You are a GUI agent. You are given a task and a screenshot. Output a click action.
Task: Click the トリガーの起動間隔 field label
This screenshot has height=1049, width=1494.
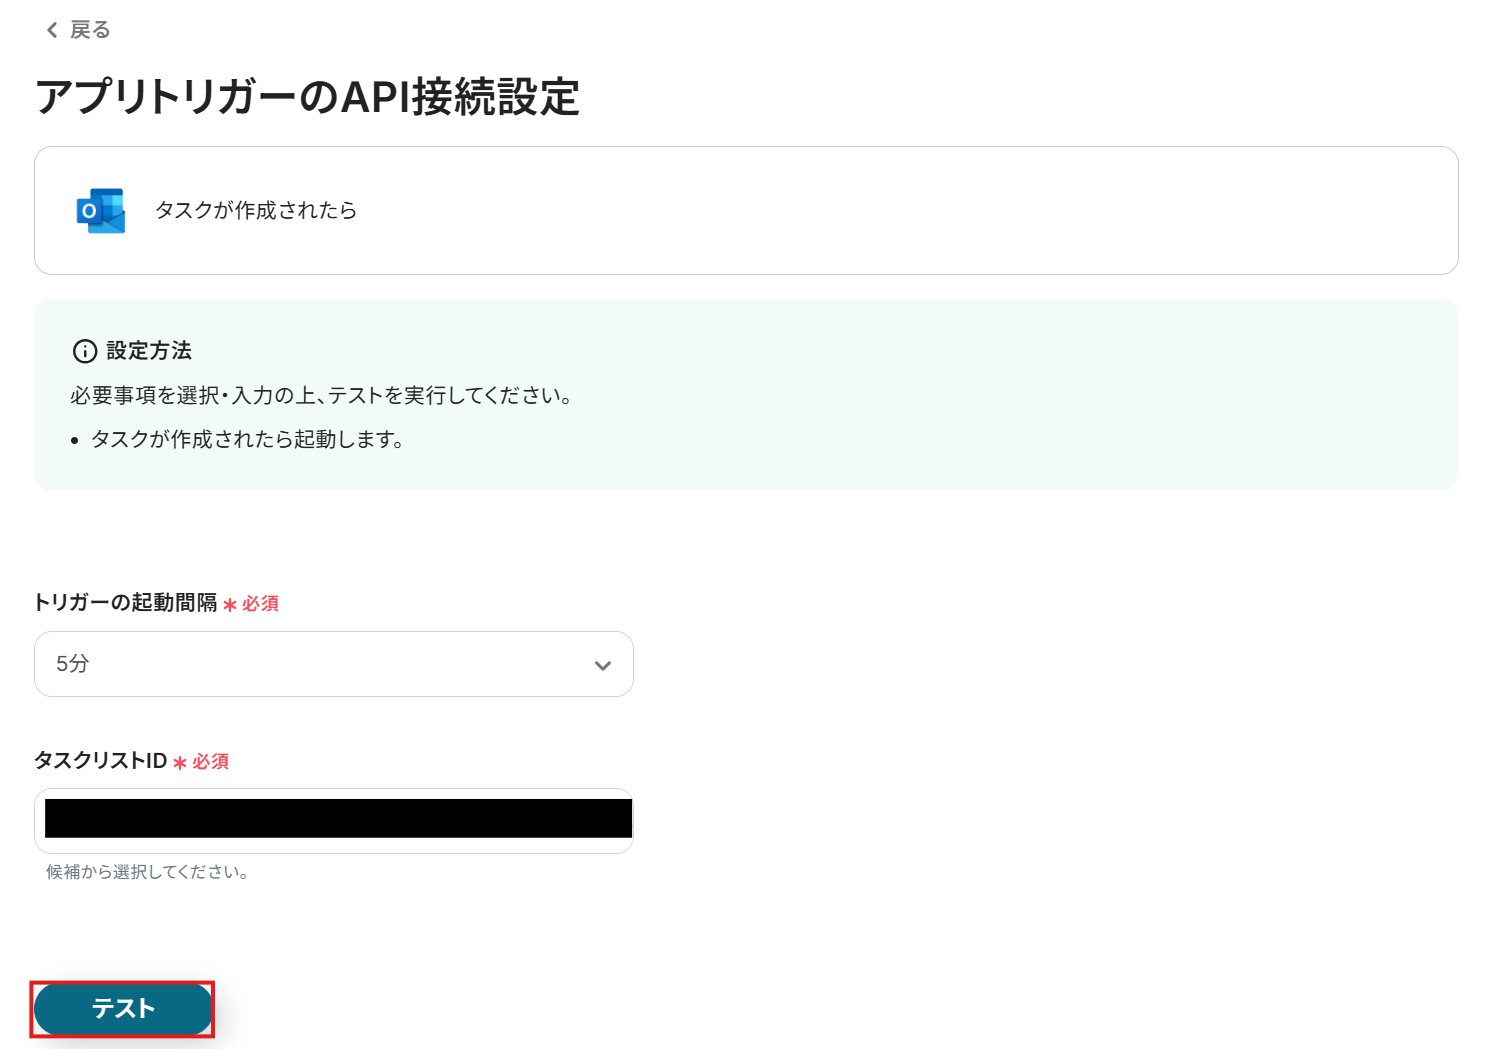125,602
